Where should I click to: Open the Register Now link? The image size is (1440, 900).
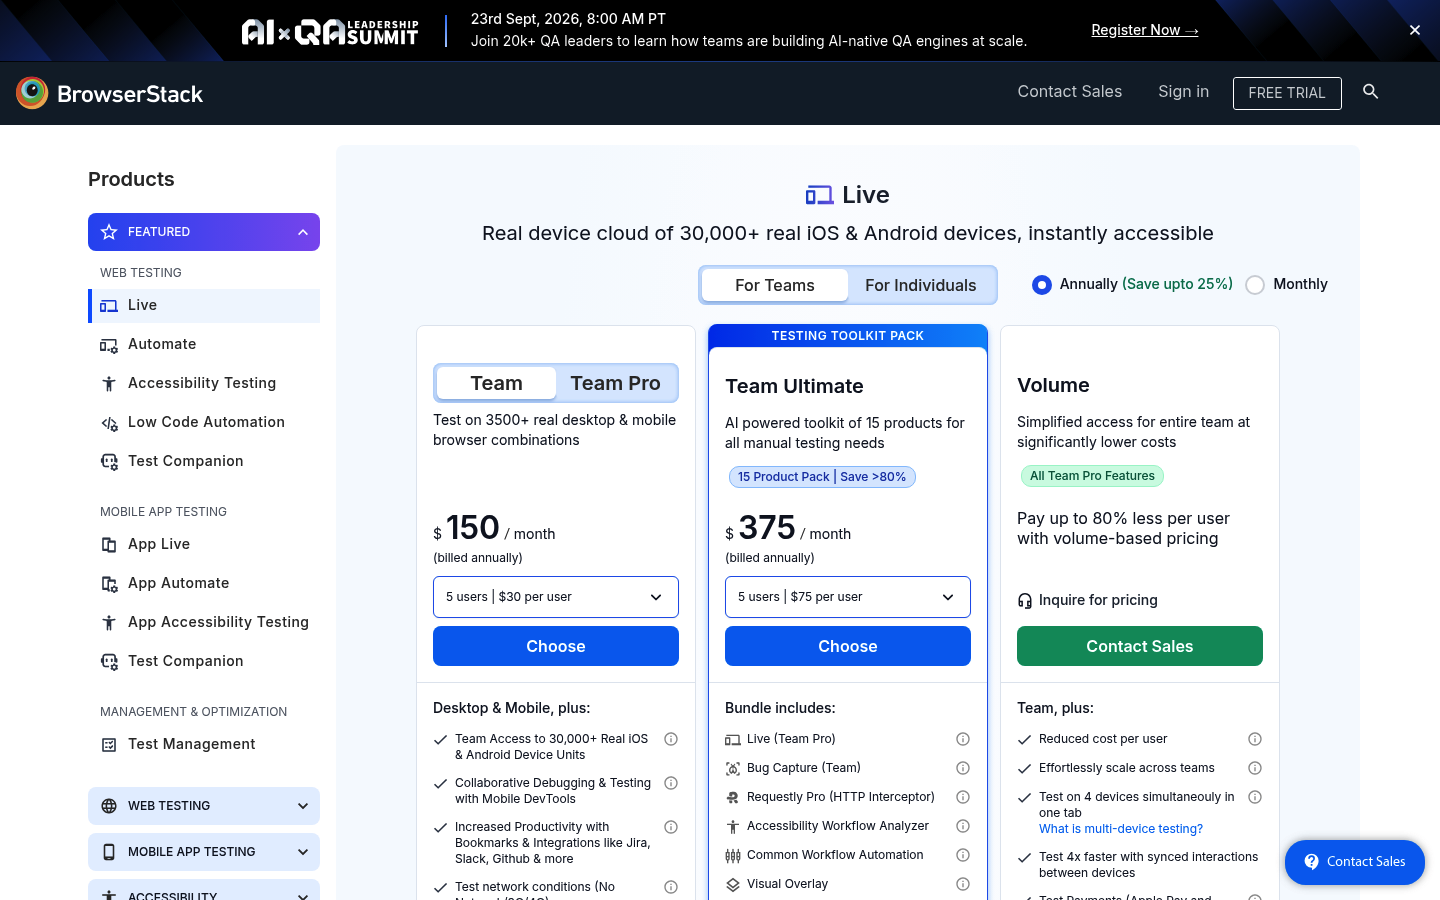coord(1145,30)
